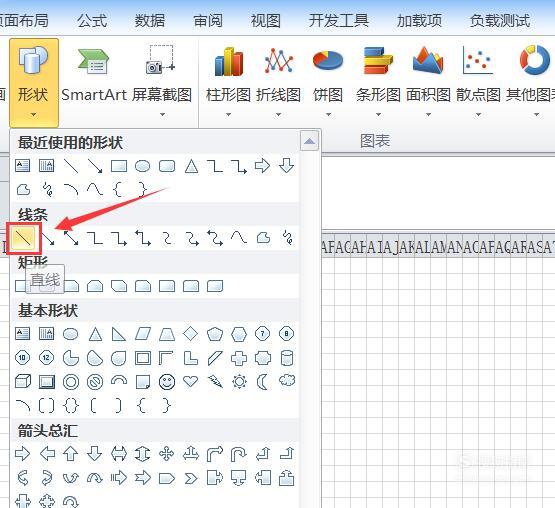Screen dimensions: 555x508
Task: Choose the sun basic shape
Action: coord(239,382)
